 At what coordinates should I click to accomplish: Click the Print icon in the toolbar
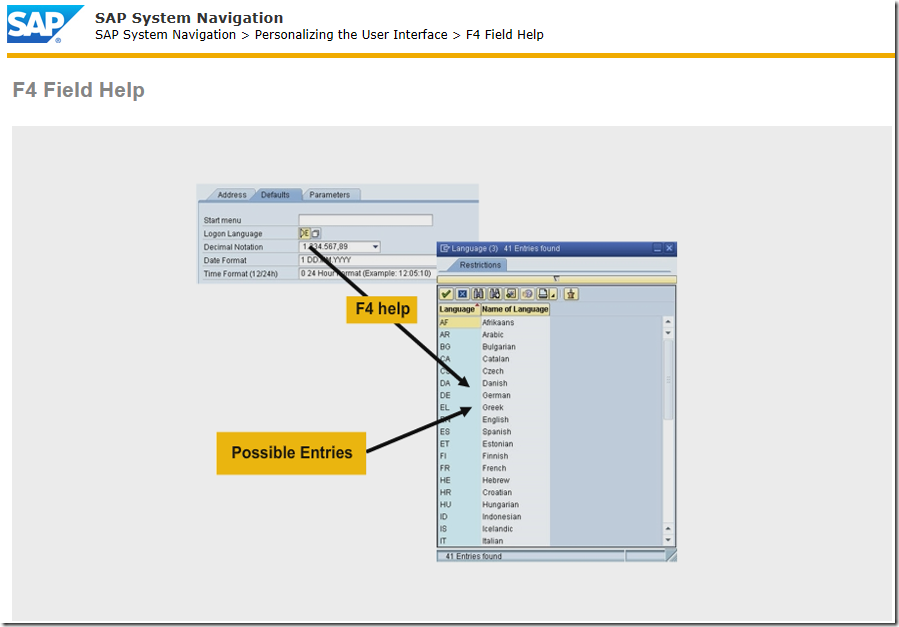pos(542,294)
